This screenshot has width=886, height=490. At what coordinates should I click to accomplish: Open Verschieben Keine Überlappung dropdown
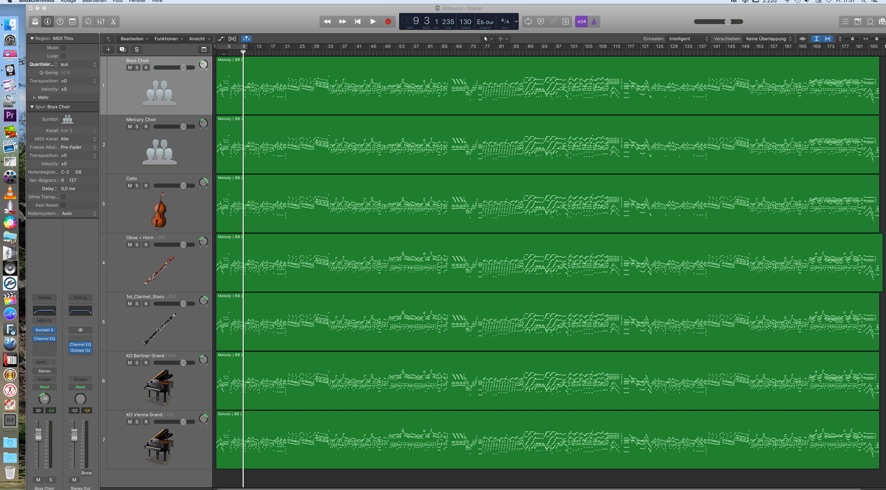click(768, 38)
